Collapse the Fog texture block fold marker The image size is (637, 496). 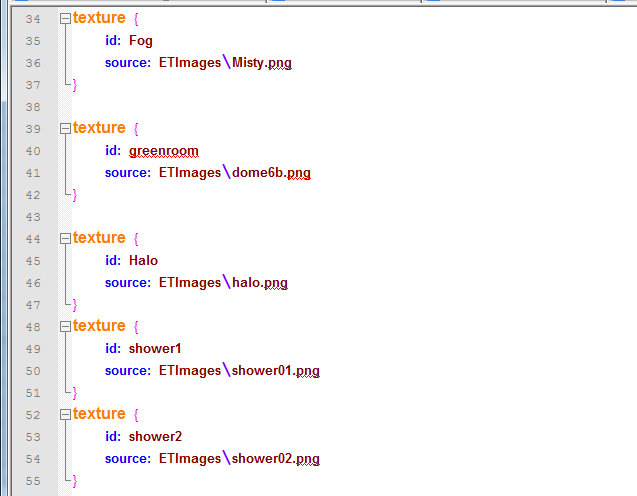click(65, 19)
